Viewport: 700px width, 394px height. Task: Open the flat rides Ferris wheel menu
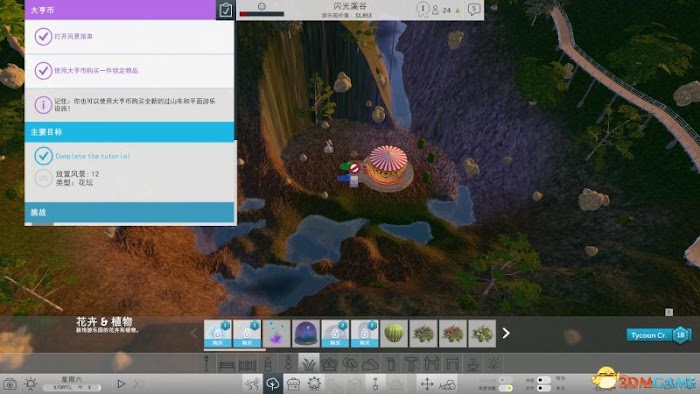[314, 384]
